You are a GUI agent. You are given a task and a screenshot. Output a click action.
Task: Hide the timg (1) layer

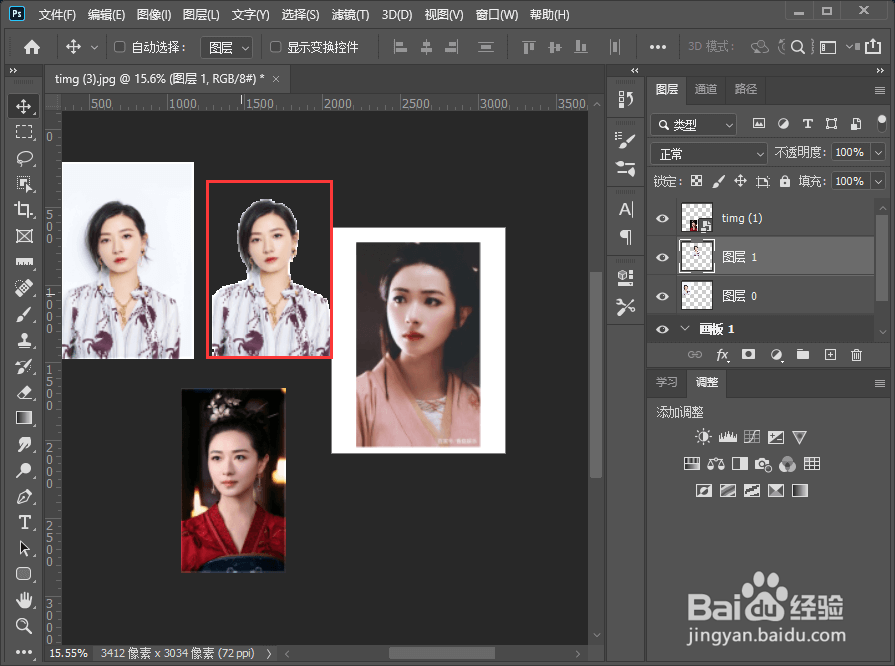[x=662, y=218]
